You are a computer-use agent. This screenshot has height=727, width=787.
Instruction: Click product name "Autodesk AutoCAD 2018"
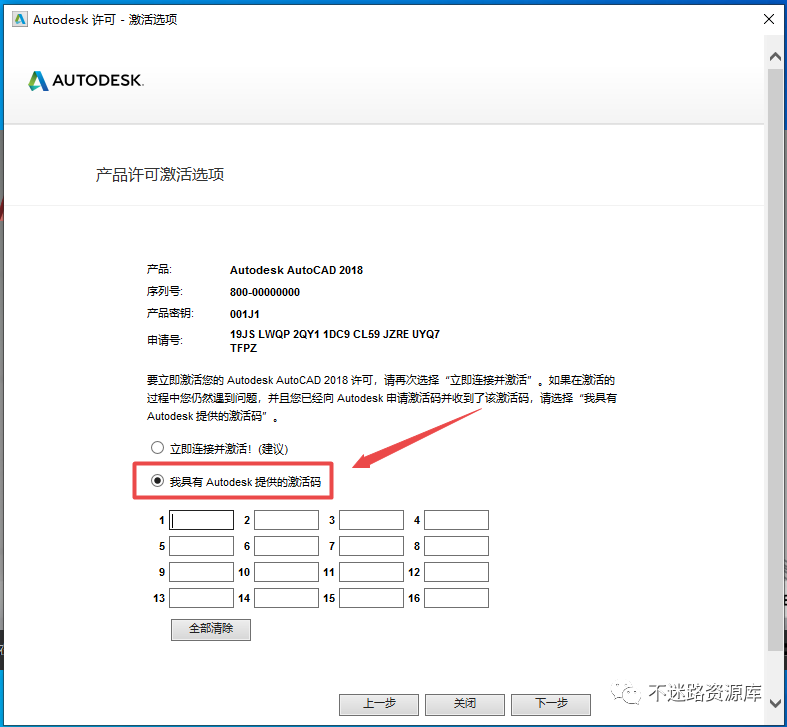pyautogui.click(x=296, y=270)
